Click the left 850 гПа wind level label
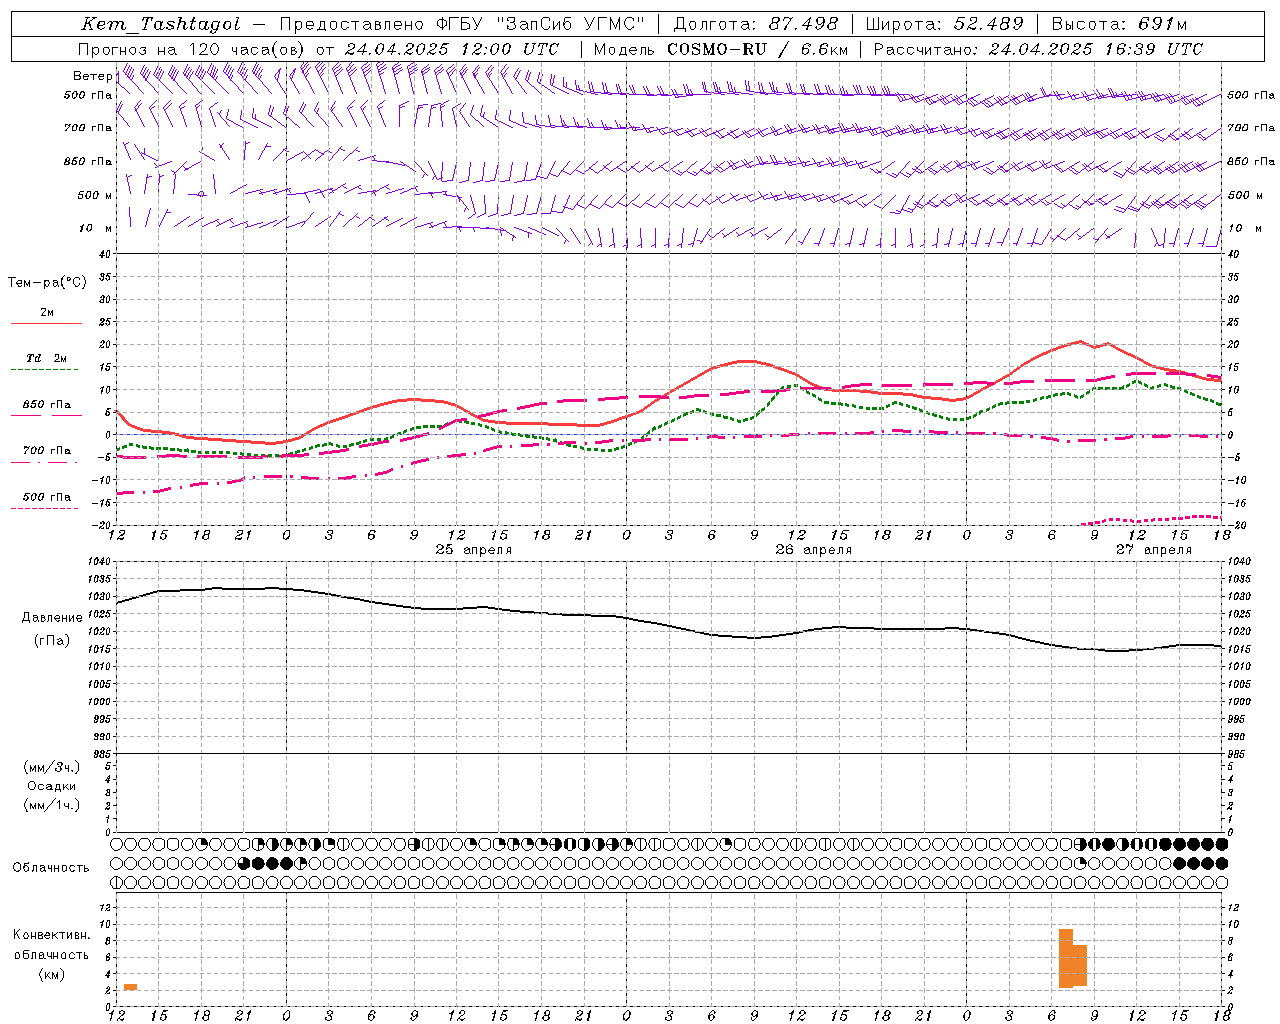Viewport: 1280px width, 1024px height. click(x=88, y=161)
